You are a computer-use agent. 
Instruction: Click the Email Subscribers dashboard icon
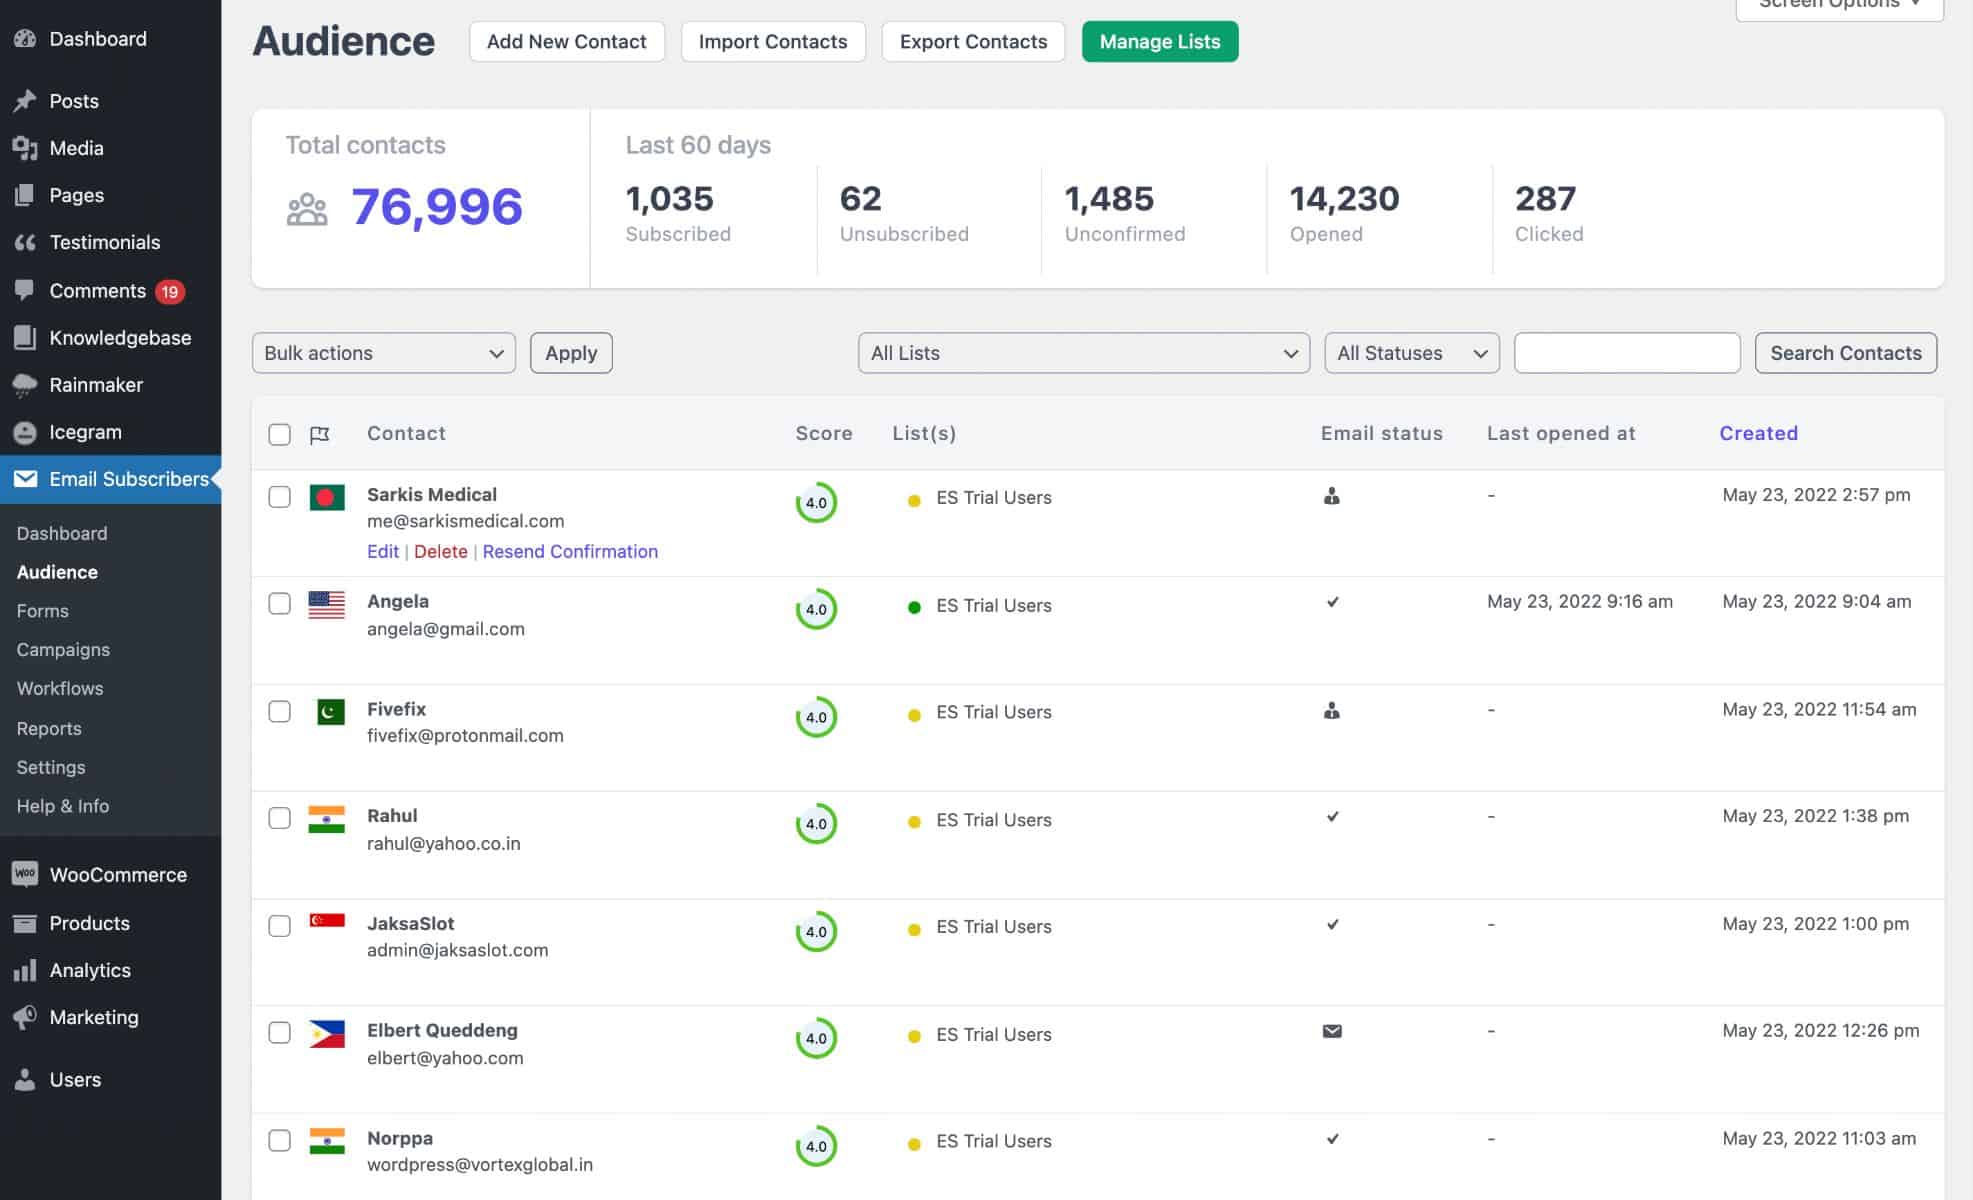[24, 477]
